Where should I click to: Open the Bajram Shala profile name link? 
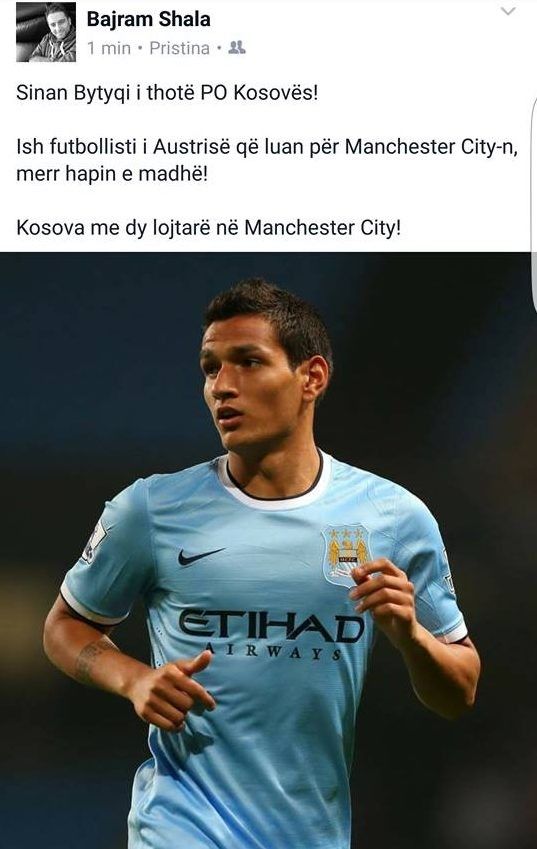tap(148, 19)
